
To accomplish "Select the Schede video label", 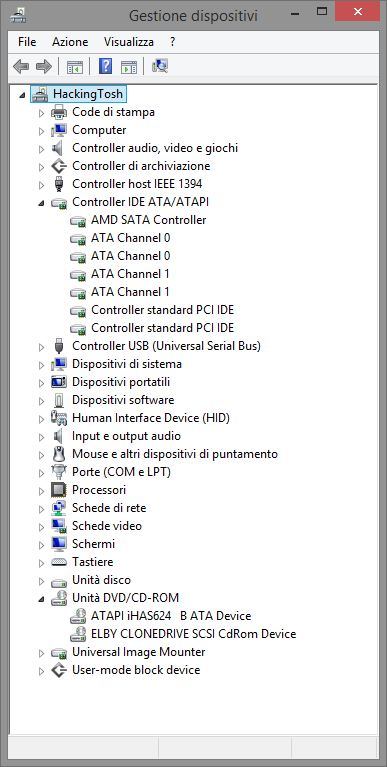I will [x=107, y=526].
